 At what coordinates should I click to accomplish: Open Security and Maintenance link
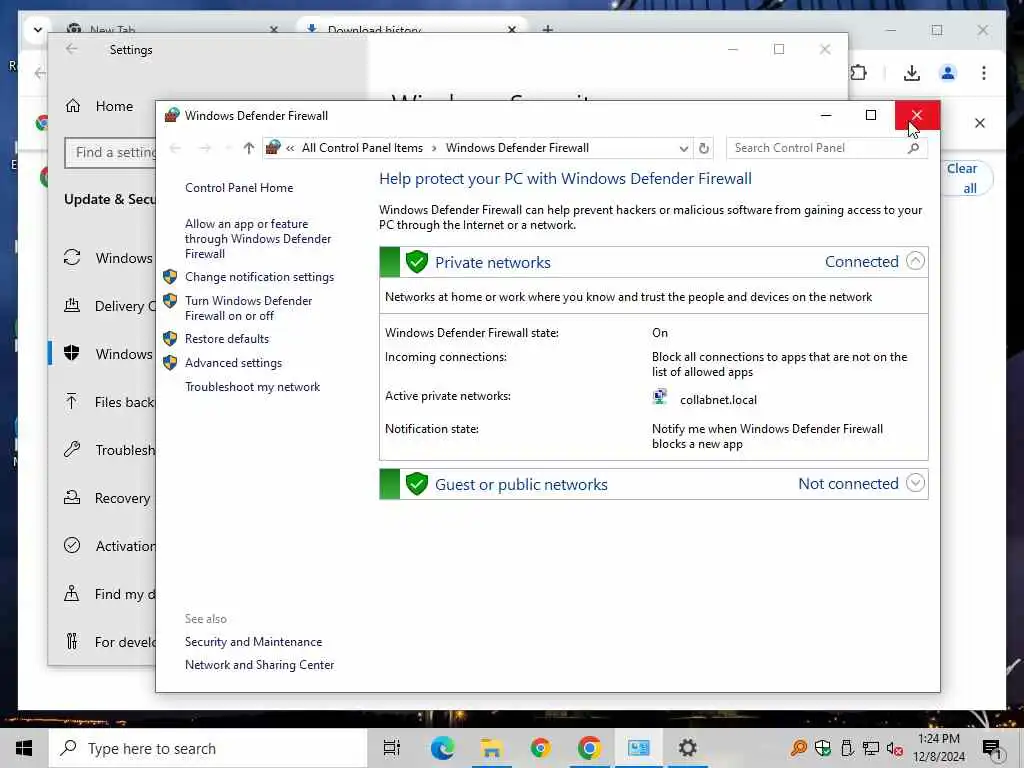pos(253,642)
